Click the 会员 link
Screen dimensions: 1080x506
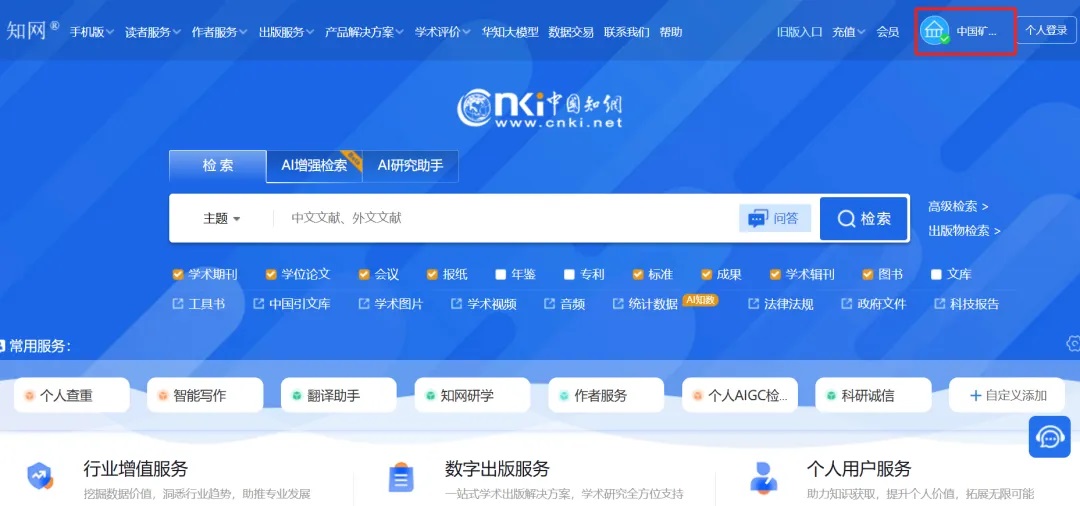[x=888, y=32]
